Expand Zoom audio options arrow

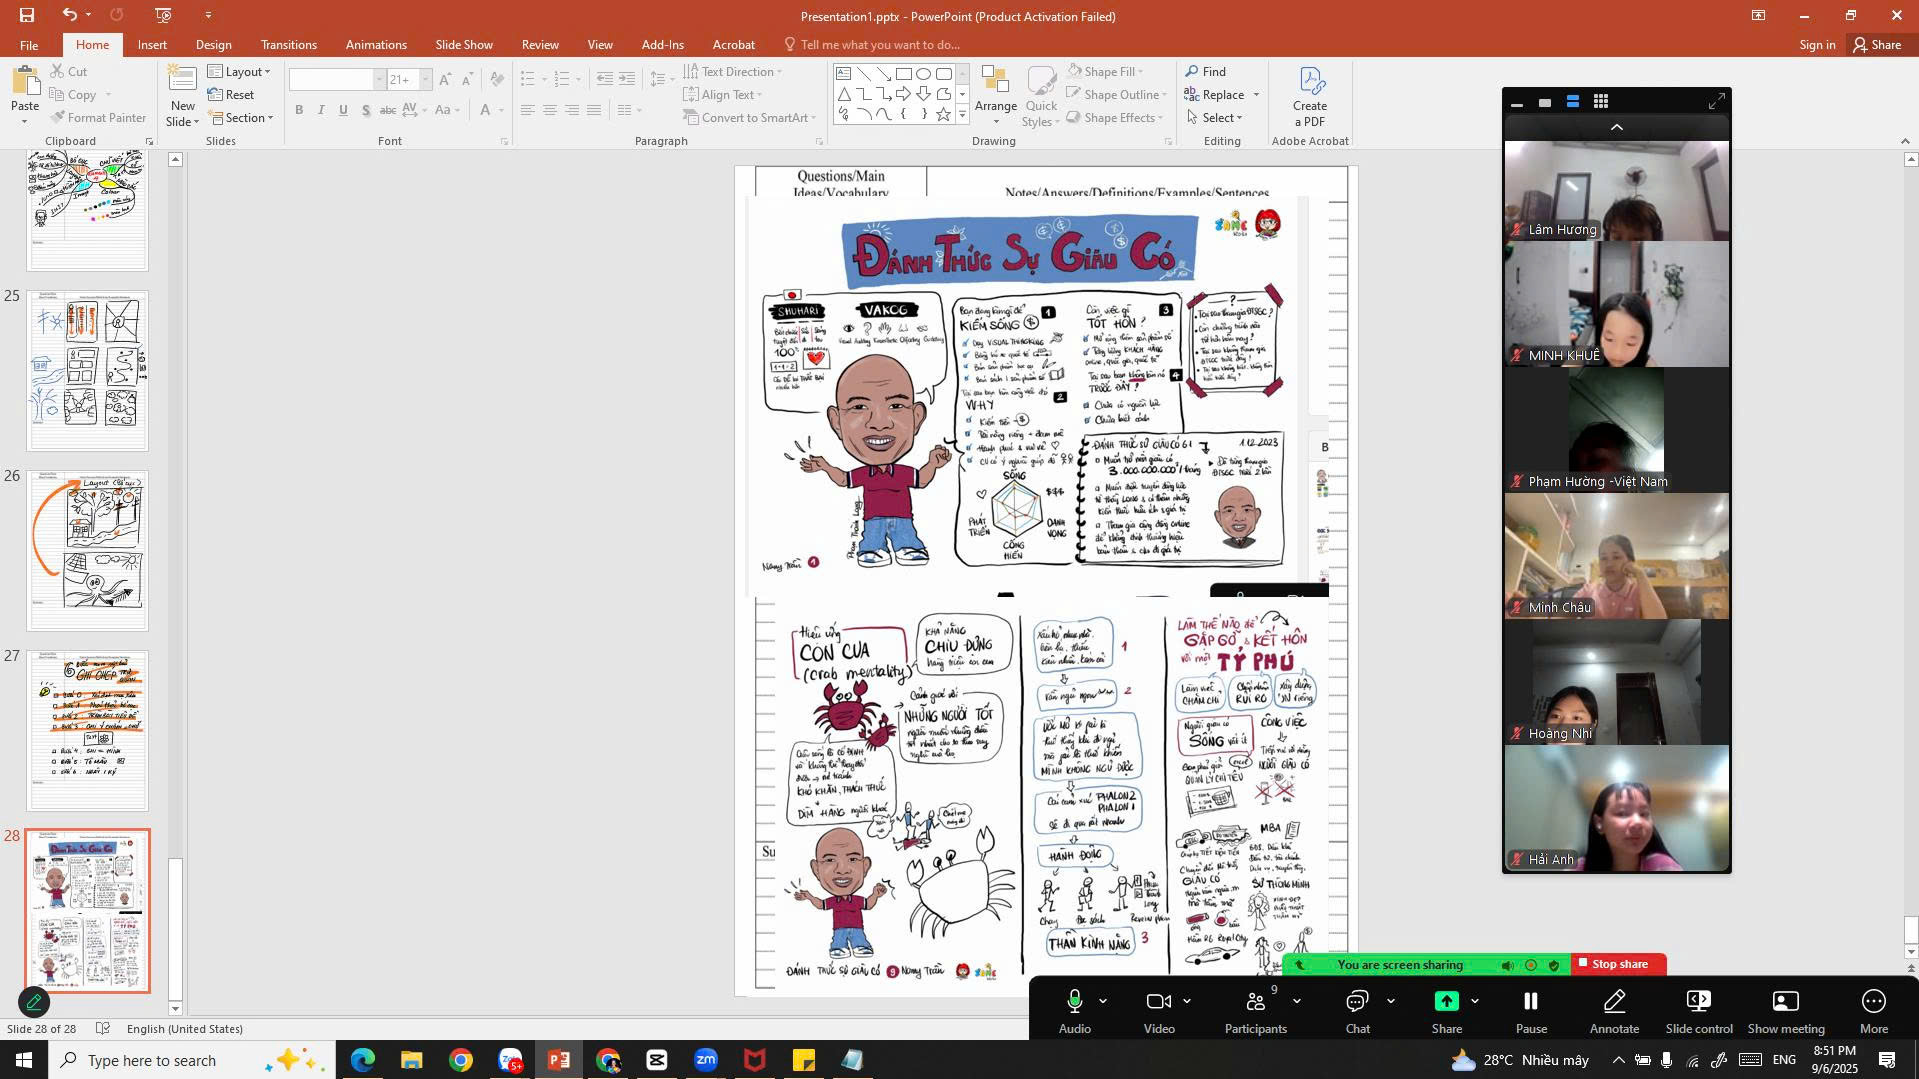1103,1001
